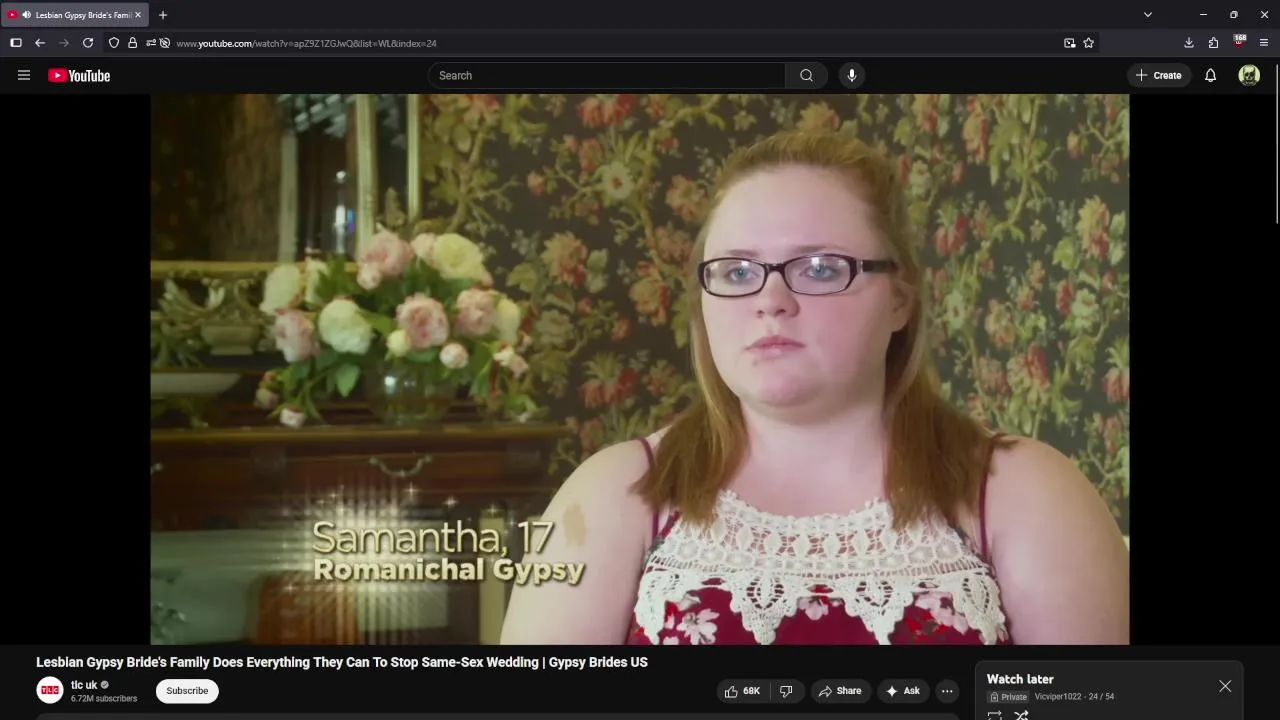1280x720 pixels.
Task: Click the Private playlist badge
Action: click(1008, 697)
